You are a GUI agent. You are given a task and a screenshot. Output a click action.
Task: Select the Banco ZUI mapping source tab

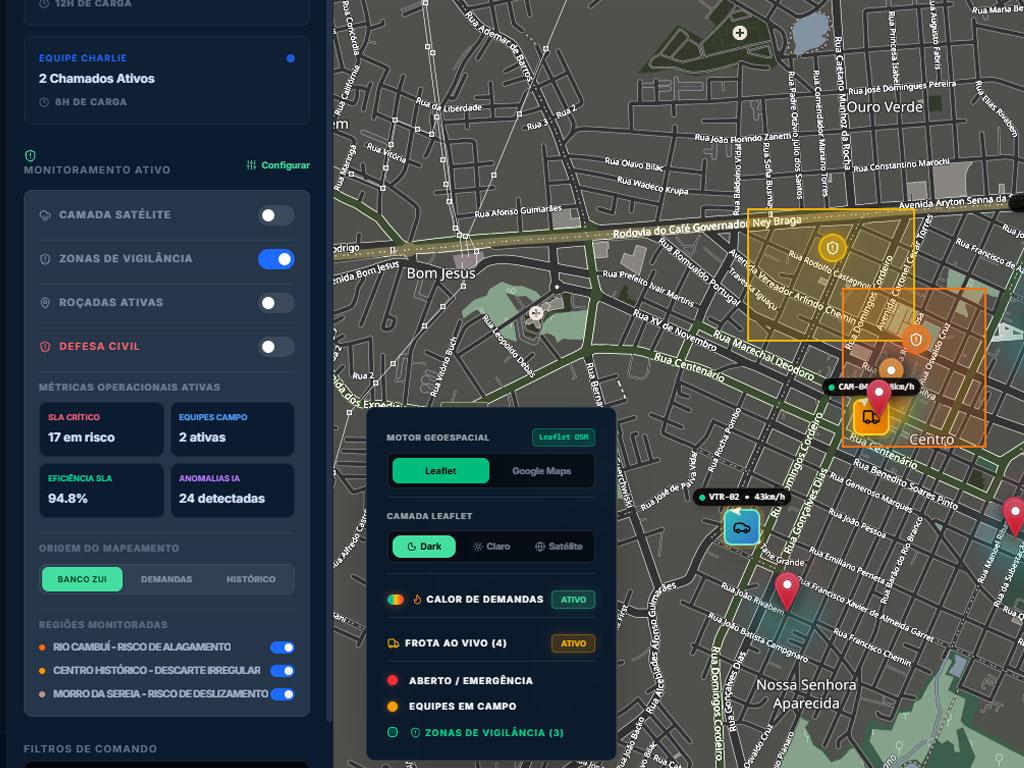click(x=82, y=579)
